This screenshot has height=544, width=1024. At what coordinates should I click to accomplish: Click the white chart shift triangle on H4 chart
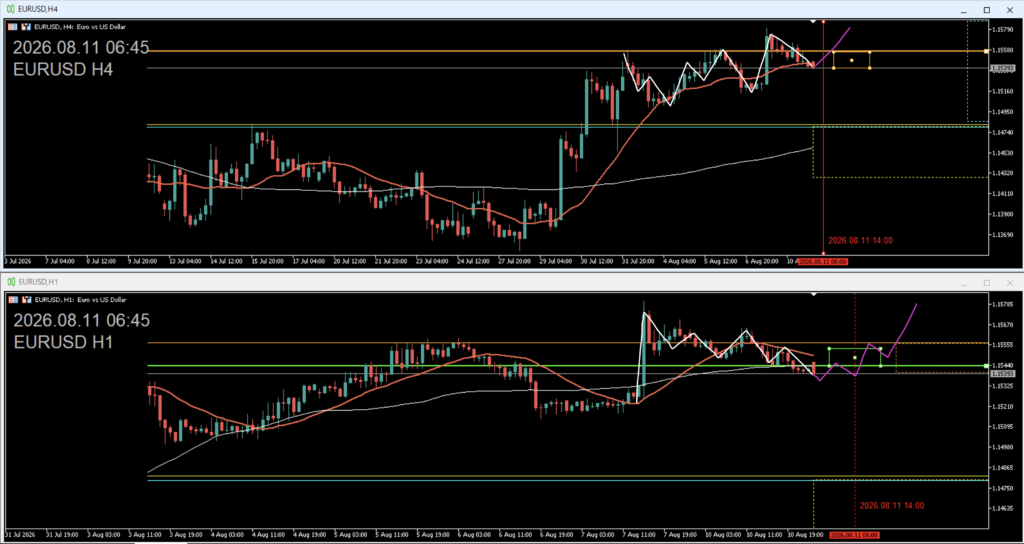point(813,22)
